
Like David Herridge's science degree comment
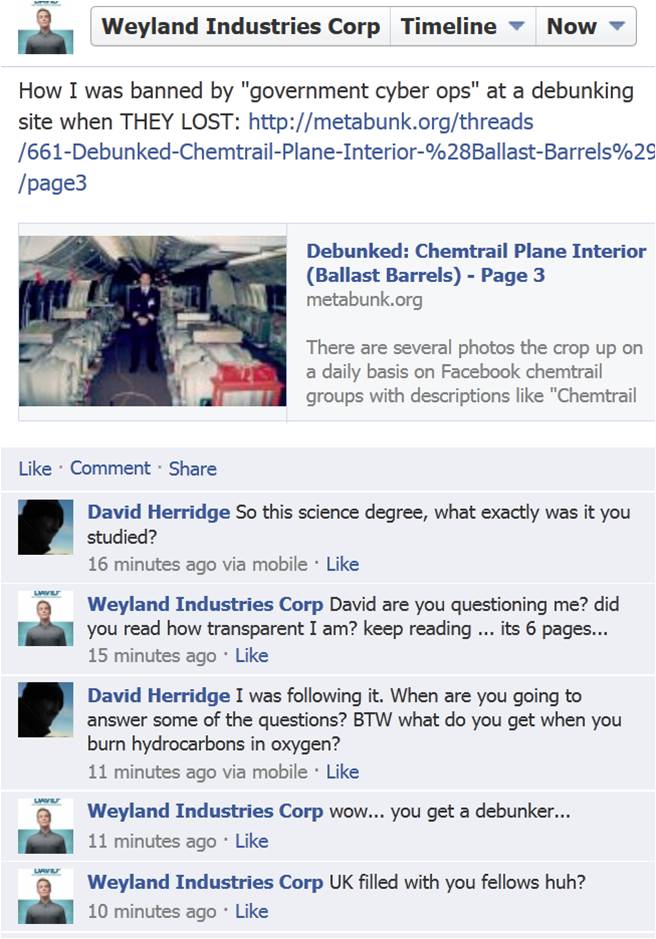(x=343, y=564)
